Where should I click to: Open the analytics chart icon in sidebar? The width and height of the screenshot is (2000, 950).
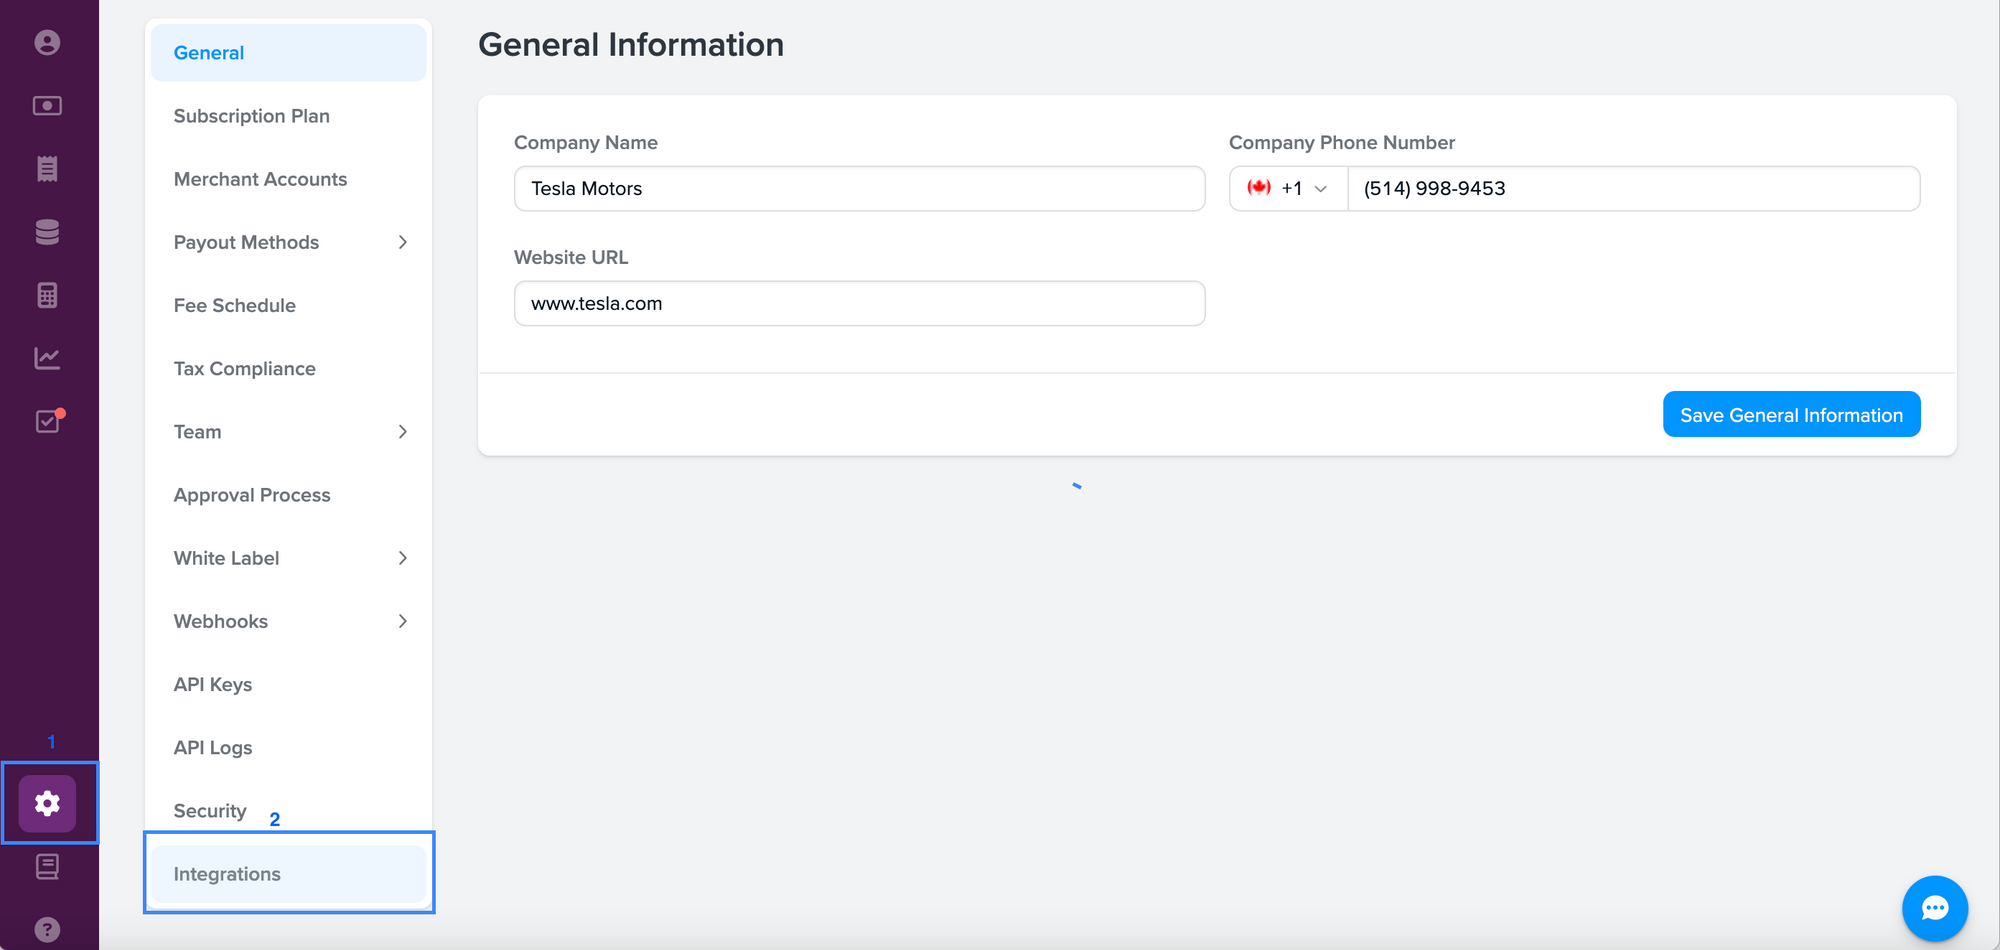click(x=47, y=358)
